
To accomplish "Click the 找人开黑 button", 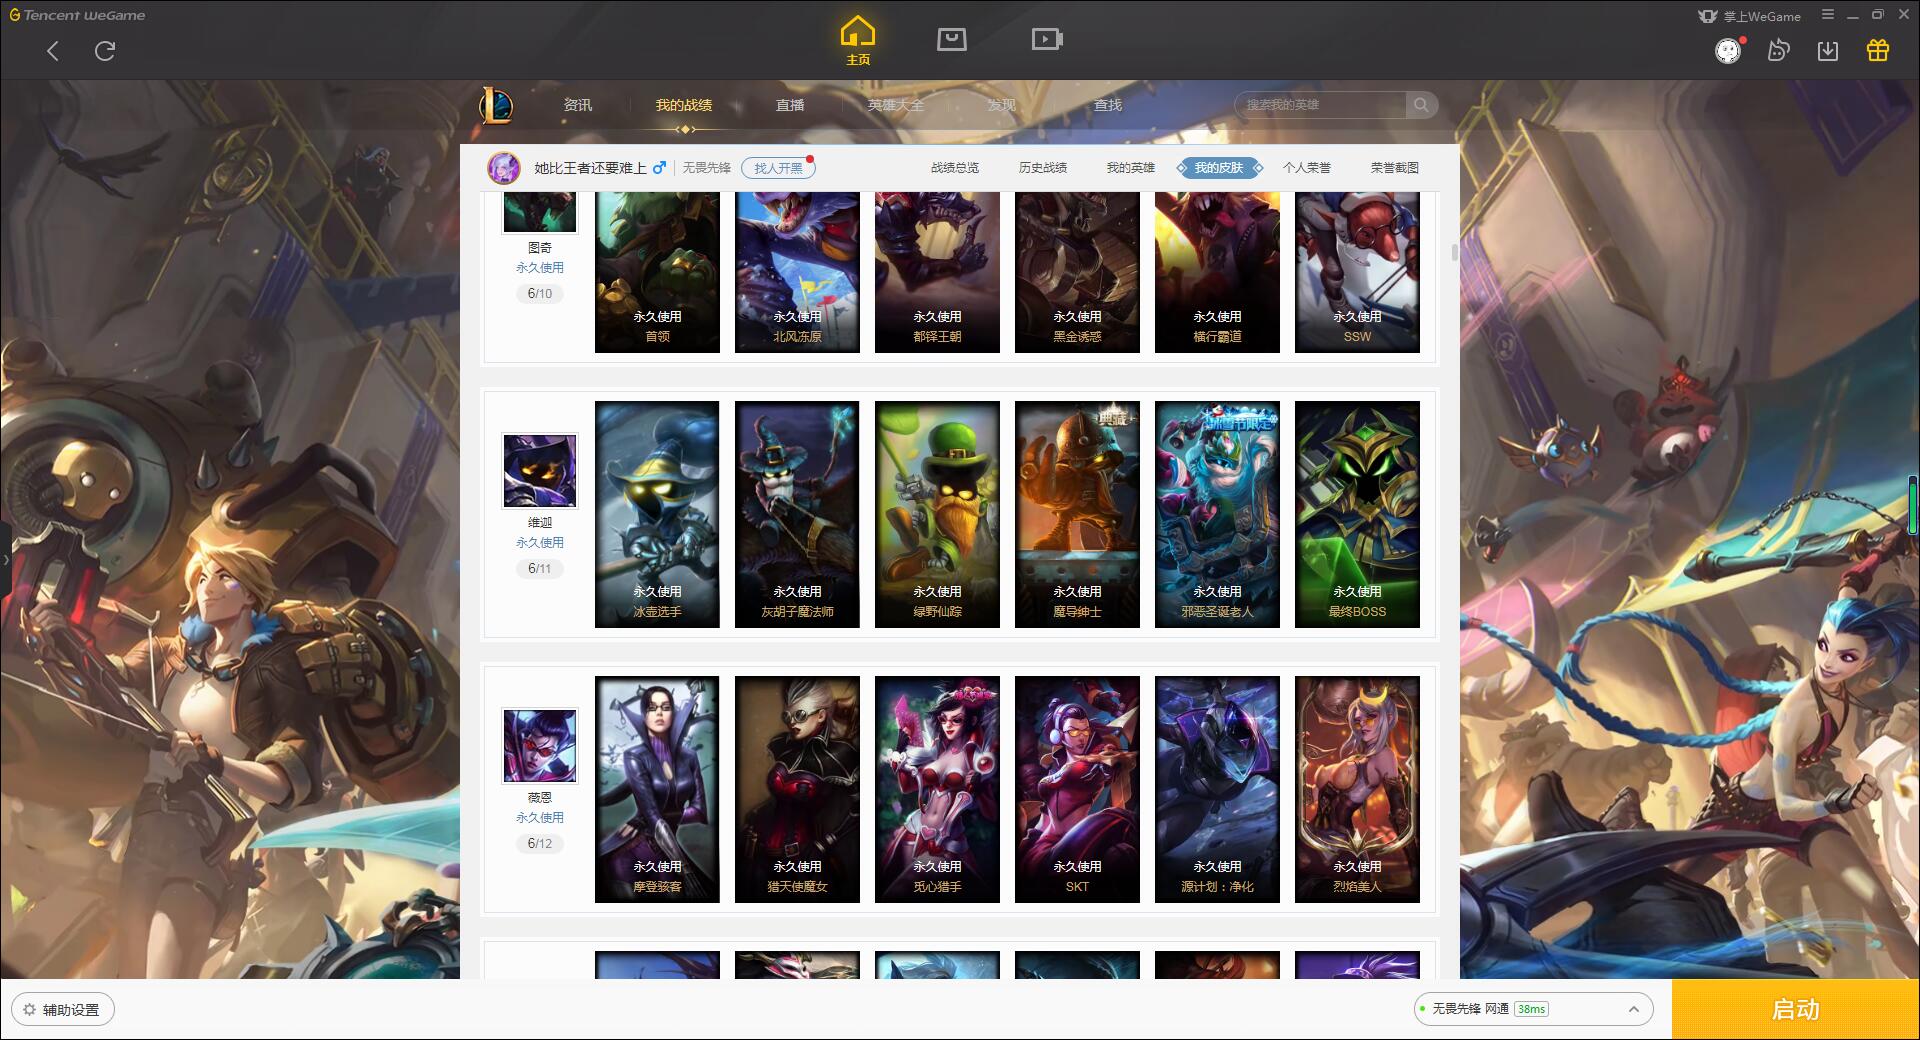I will [778, 168].
